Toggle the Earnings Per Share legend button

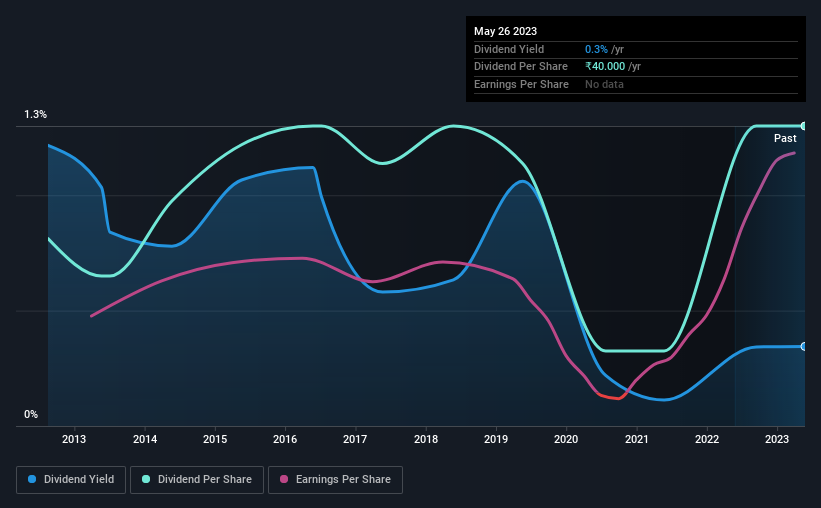(335, 480)
